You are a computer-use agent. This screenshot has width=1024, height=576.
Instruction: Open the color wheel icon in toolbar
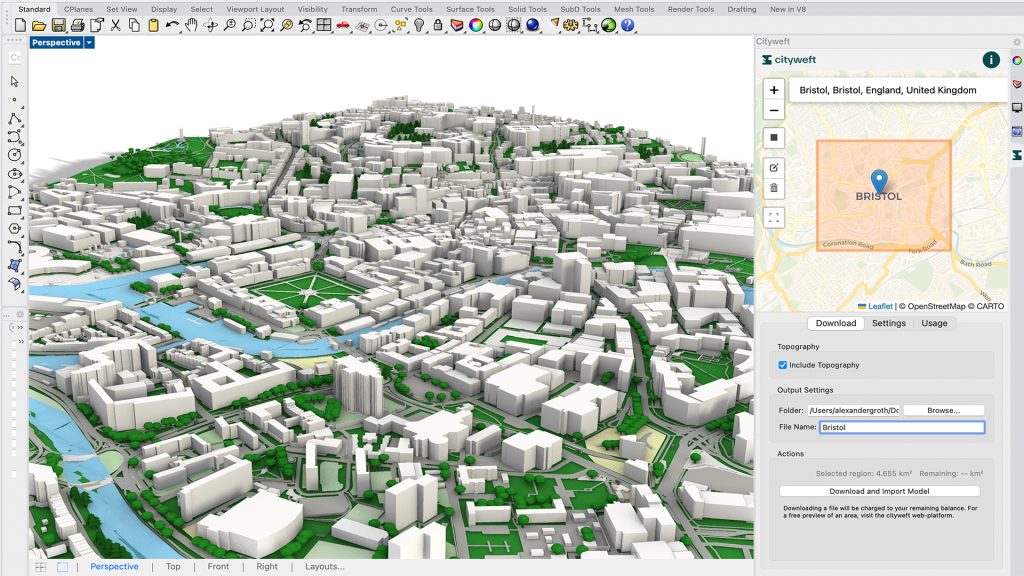click(476, 25)
